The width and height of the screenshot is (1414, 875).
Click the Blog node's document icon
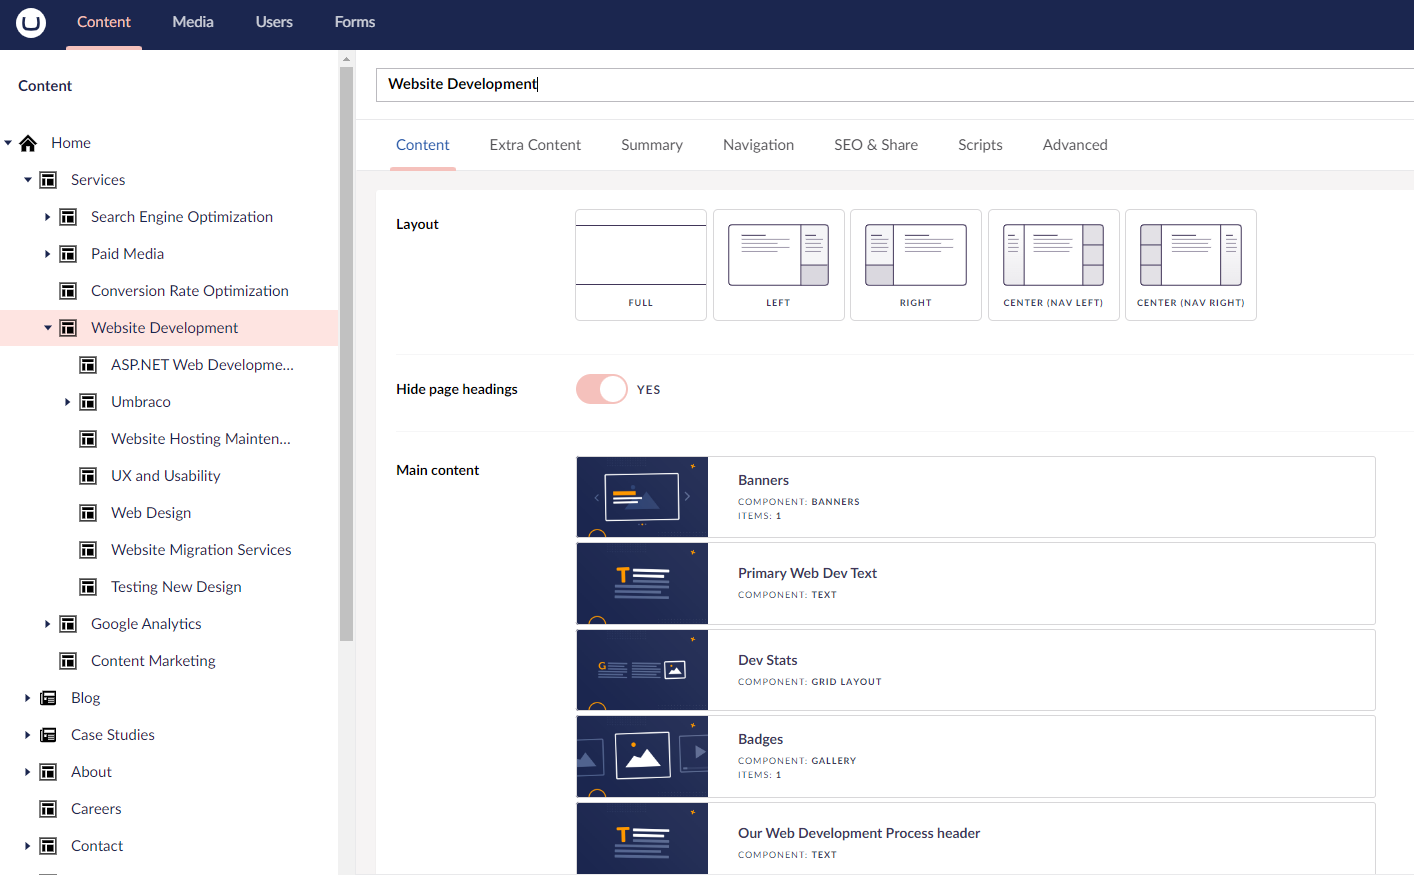coord(48,698)
